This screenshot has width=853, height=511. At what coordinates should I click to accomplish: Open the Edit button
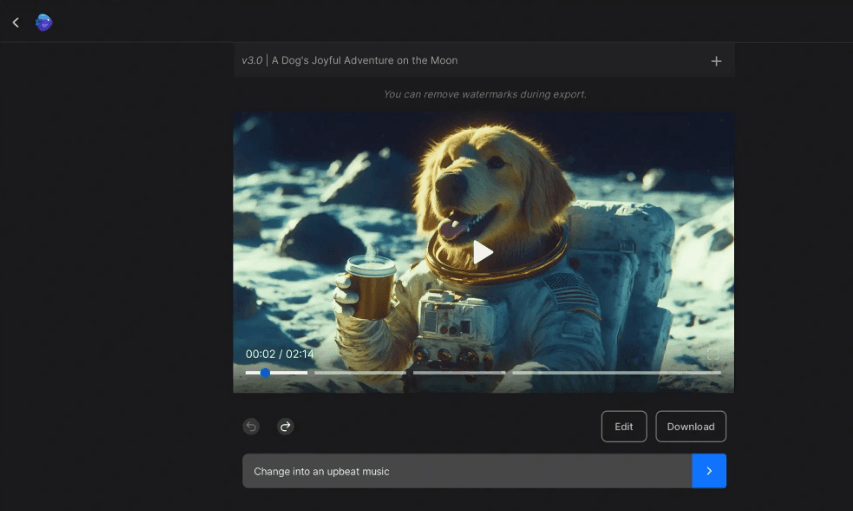[x=623, y=426]
